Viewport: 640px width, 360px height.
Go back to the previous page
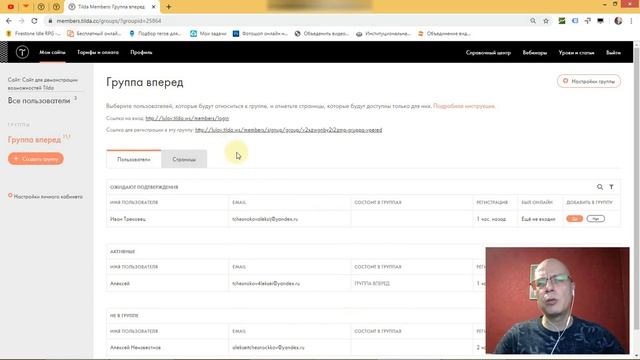9,21
